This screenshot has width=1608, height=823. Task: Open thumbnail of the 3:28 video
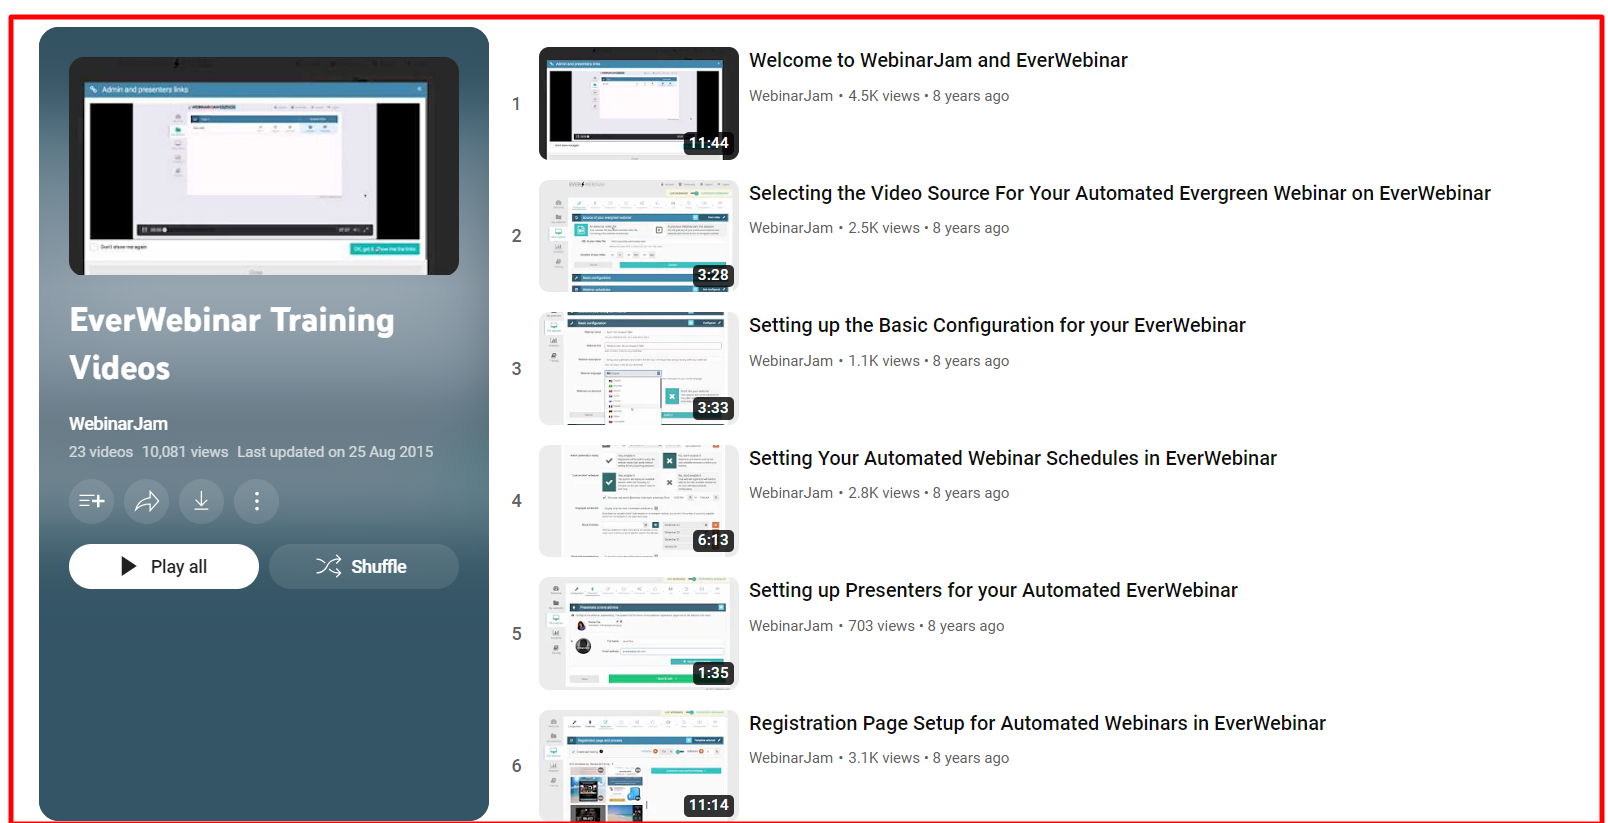tap(639, 236)
